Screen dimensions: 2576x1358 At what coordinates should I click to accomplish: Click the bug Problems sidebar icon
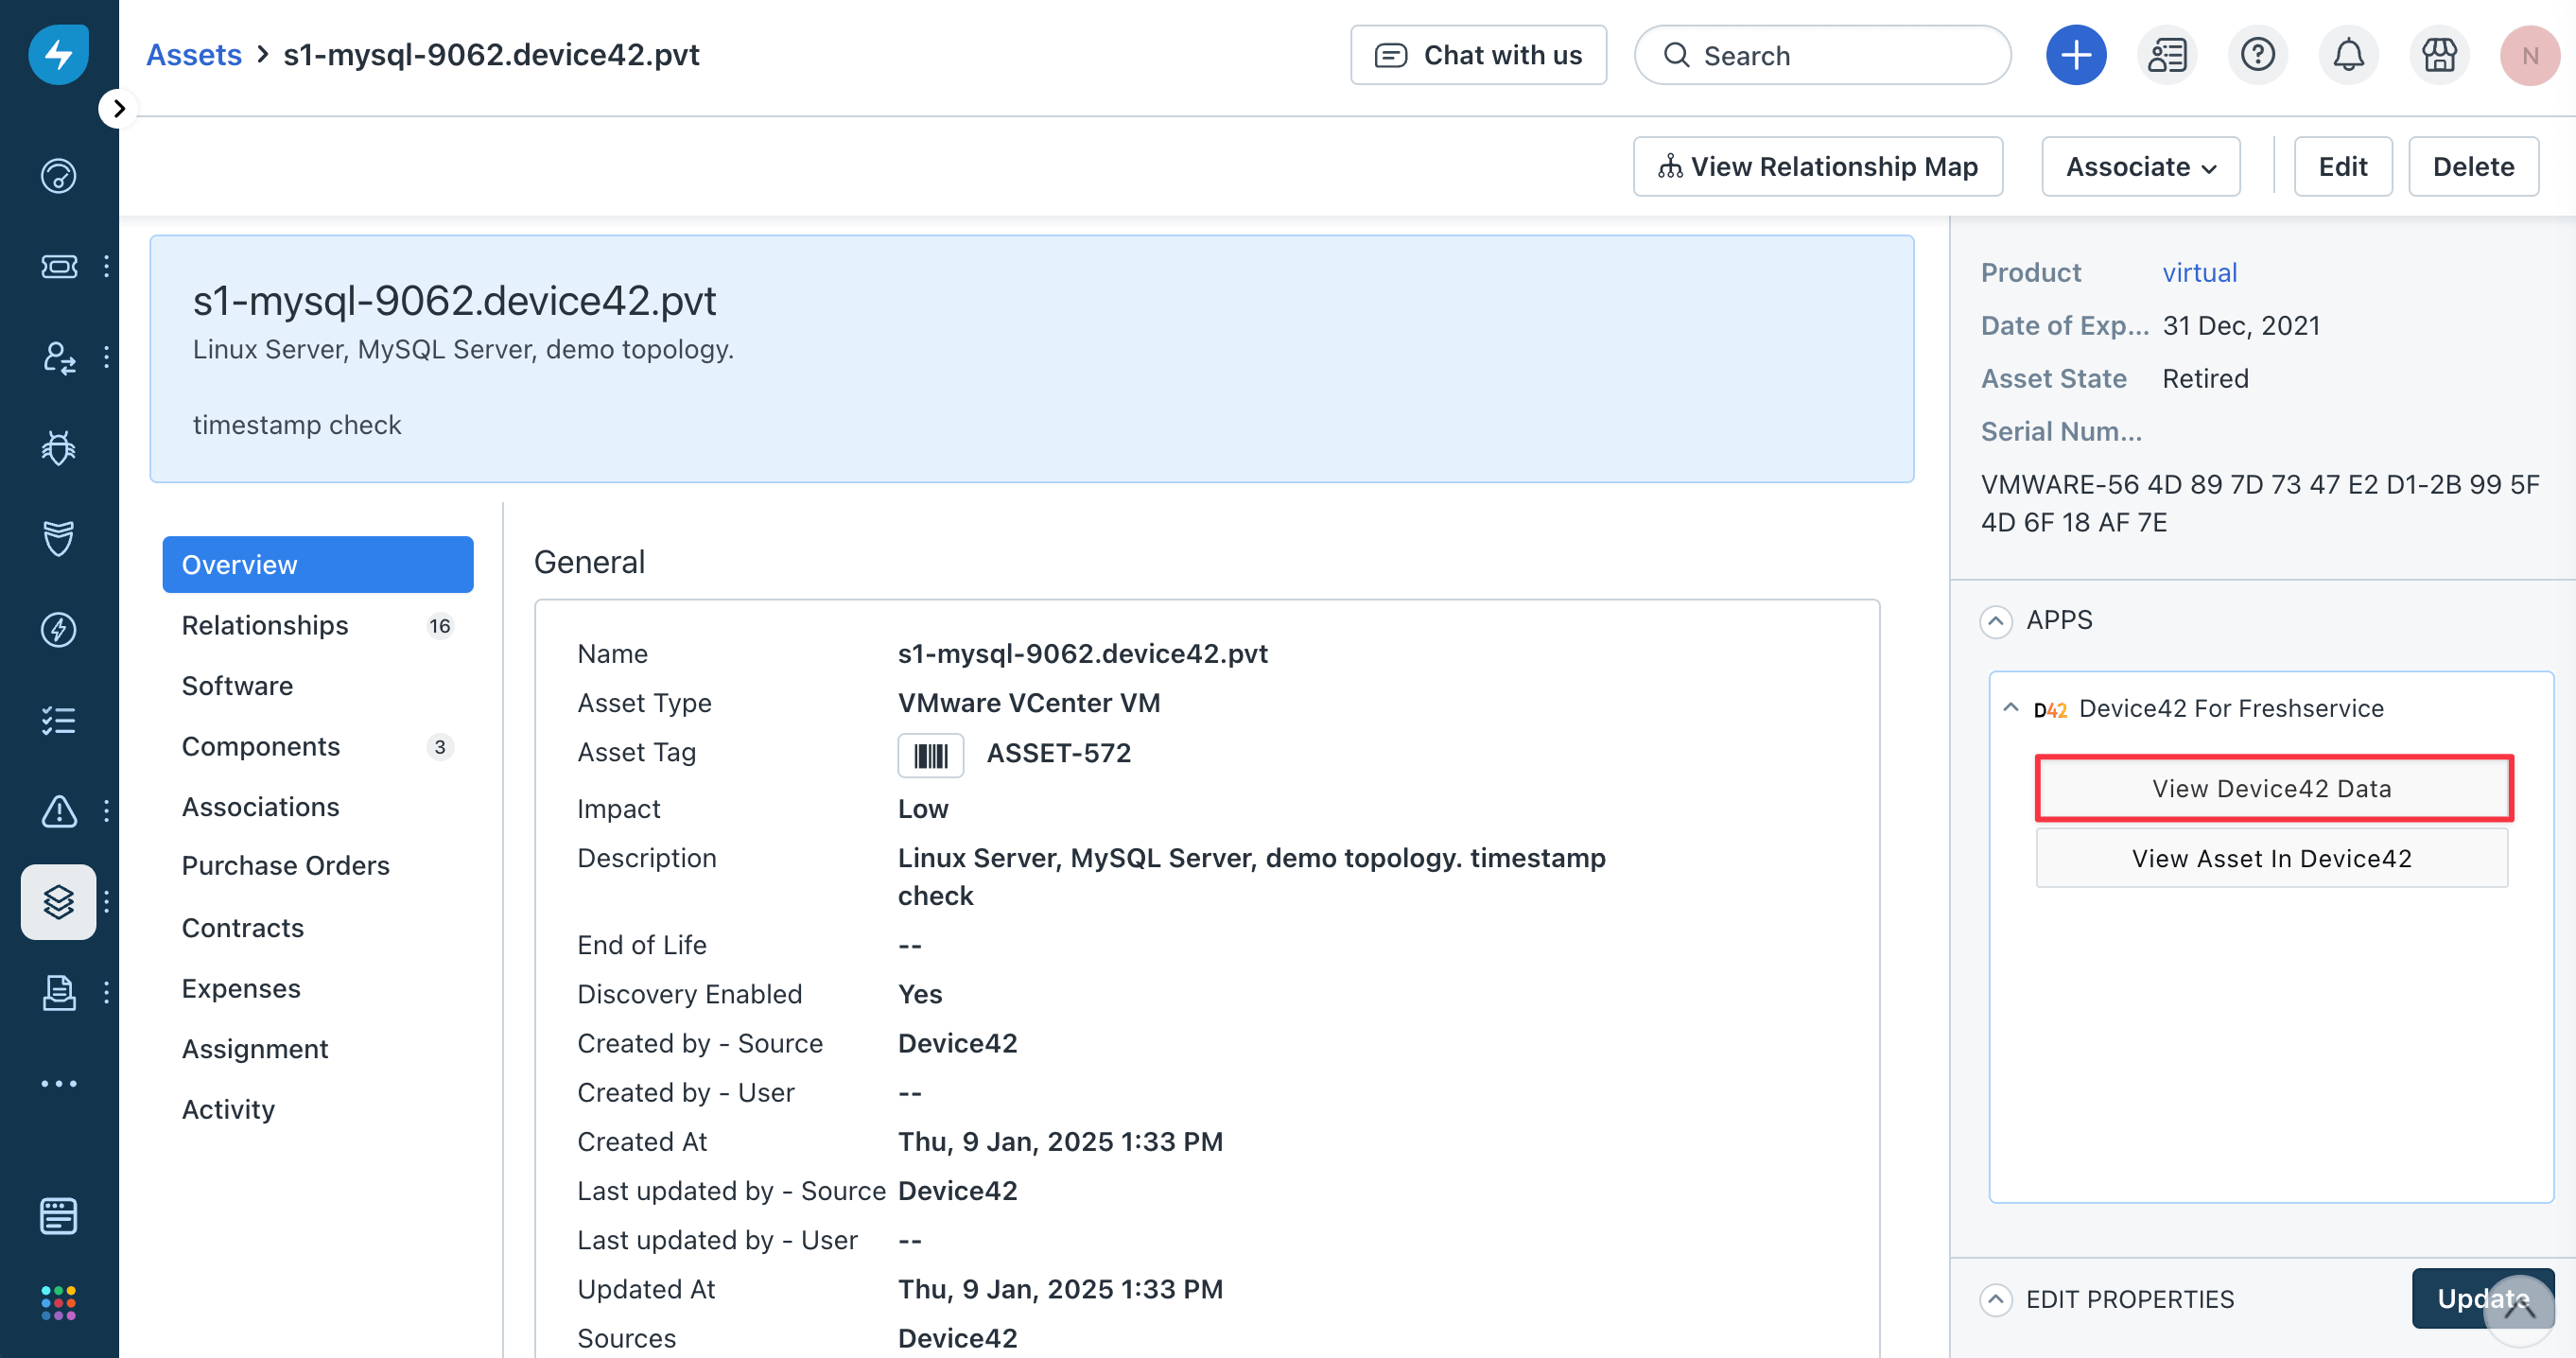click(58, 448)
